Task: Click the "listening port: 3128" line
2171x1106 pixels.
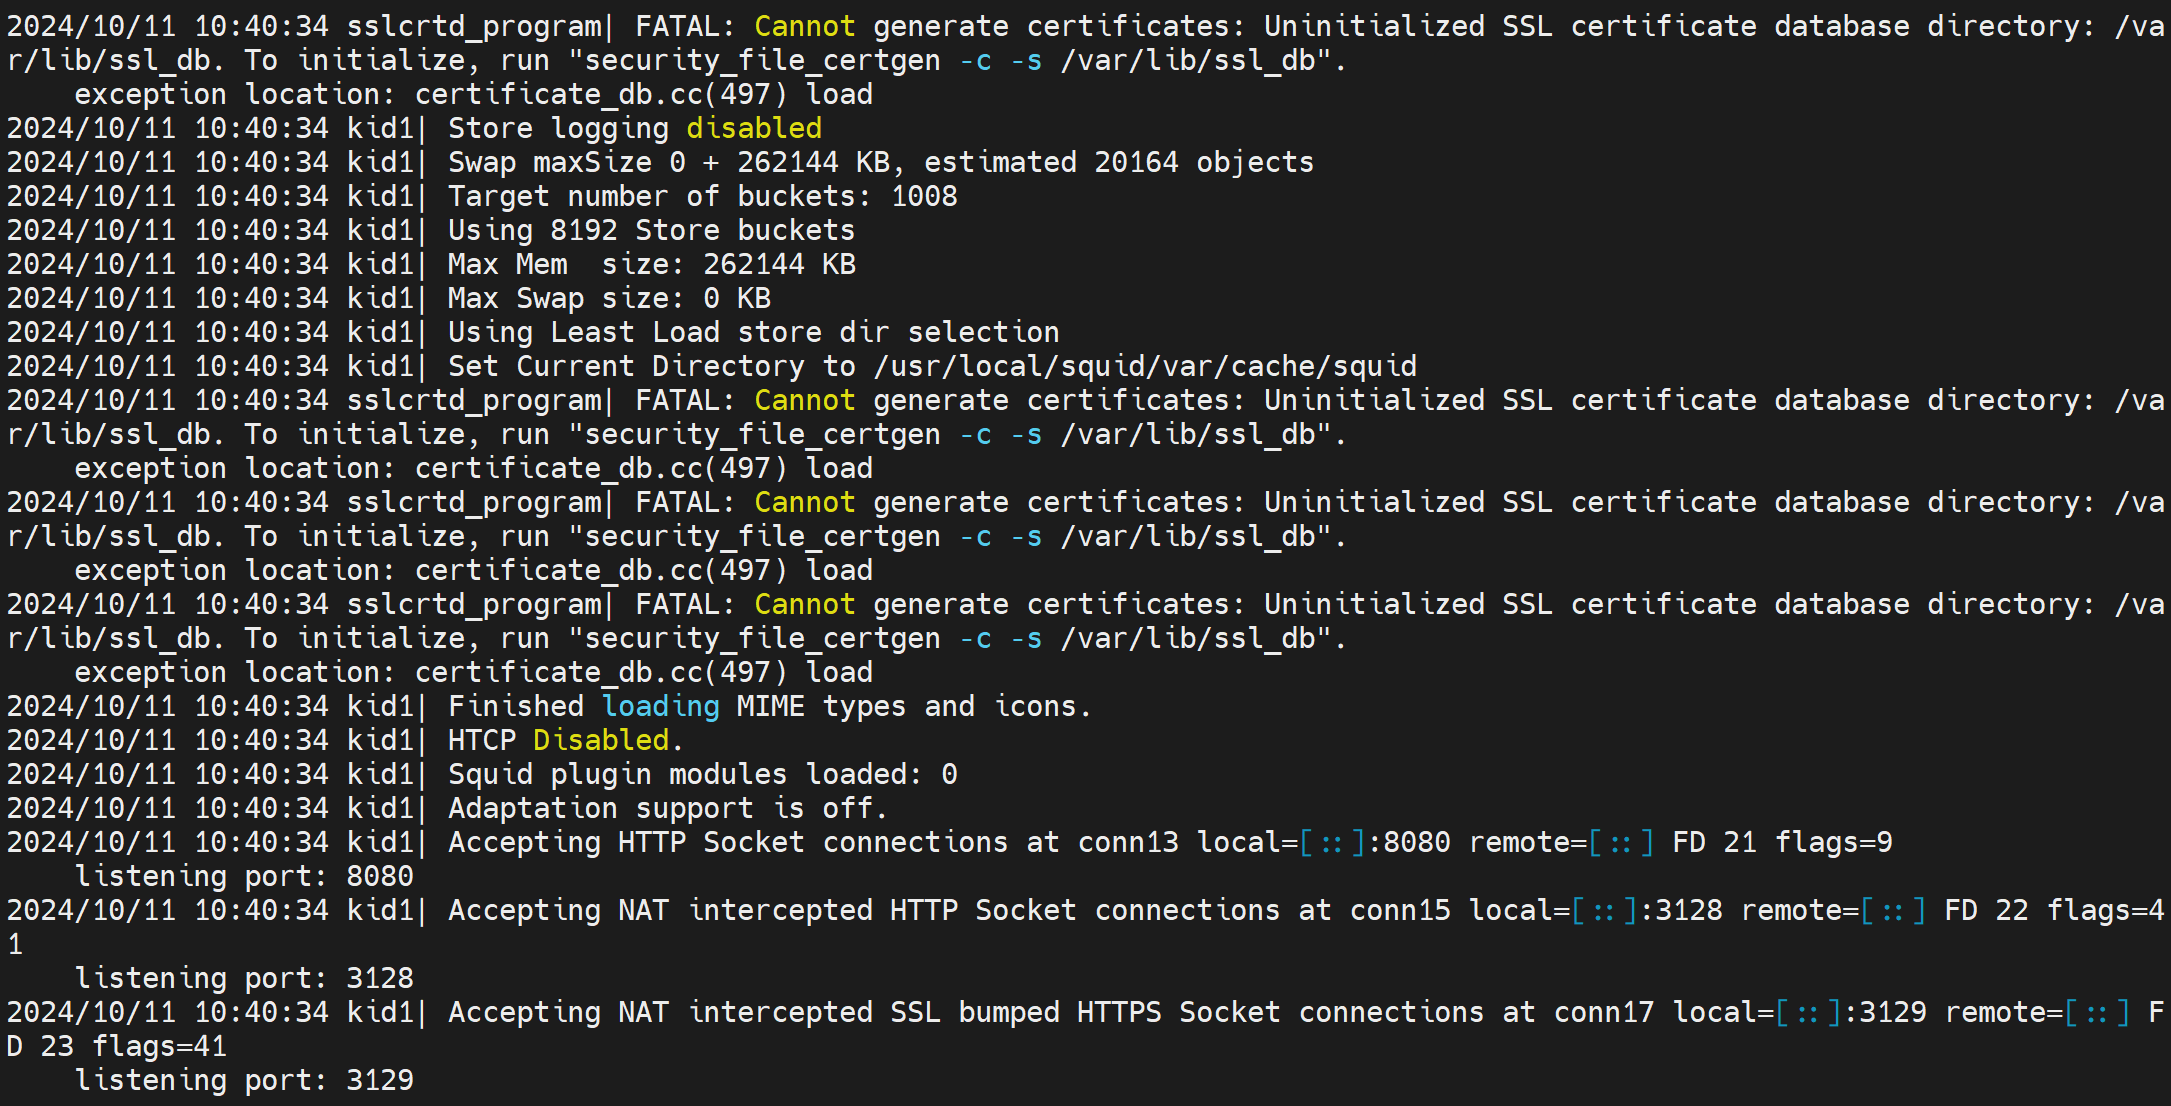Action: point(244,978)
